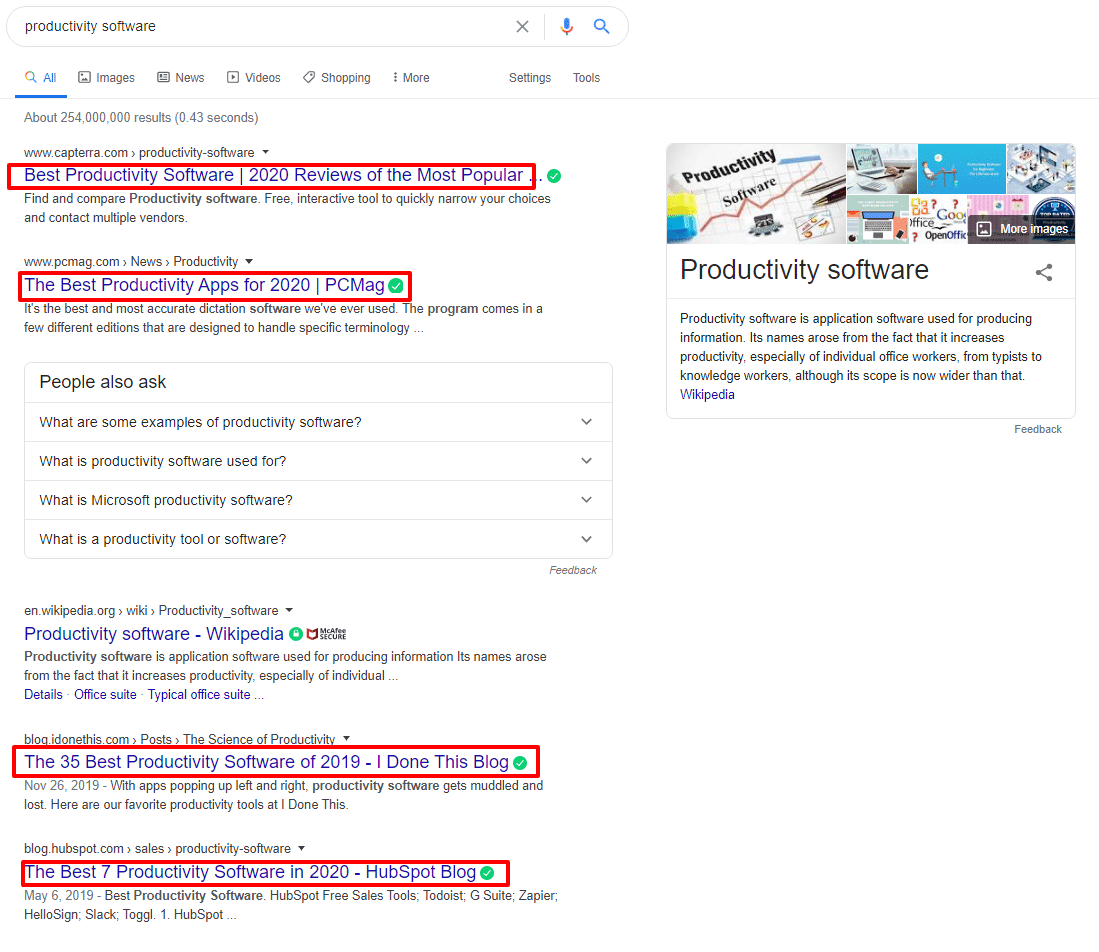The width and height of the screenshot is (1099, 952).
Task: Clear the search box with the X icon
Action: click(522, 27)
